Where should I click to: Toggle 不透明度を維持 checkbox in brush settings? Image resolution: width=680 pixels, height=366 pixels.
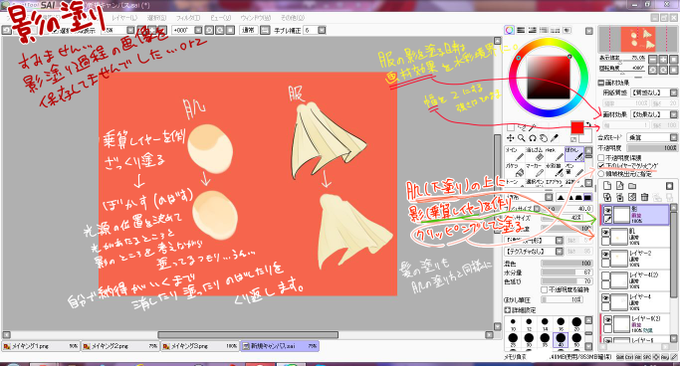coord(544,289)
